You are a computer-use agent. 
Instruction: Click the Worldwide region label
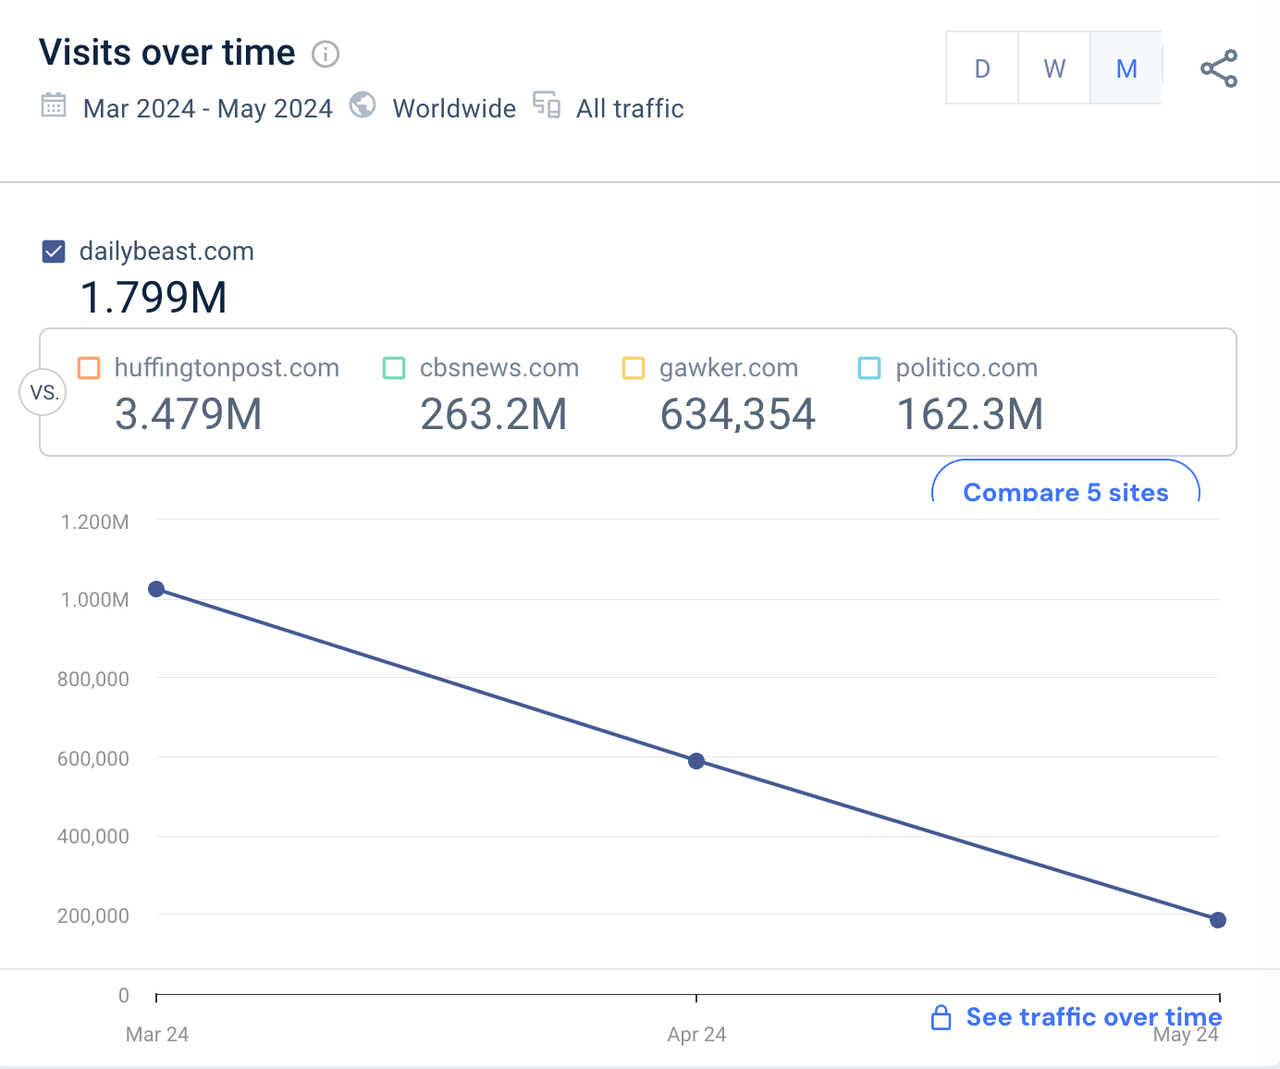pyautogui.click(x=454, y=108)
